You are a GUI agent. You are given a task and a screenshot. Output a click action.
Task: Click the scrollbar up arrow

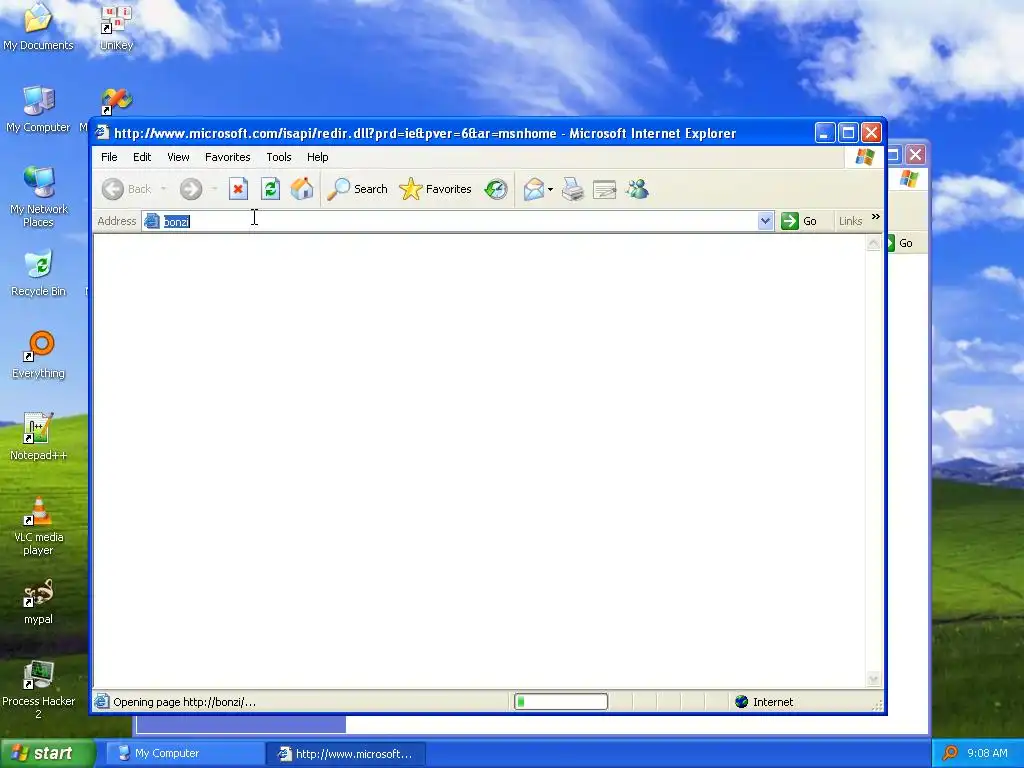[x=873, y=244]
